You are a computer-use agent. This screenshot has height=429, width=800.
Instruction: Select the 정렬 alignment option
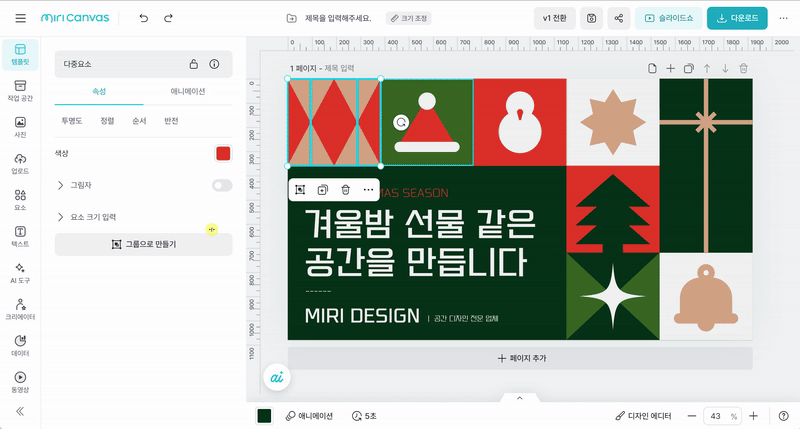point(107,120)
